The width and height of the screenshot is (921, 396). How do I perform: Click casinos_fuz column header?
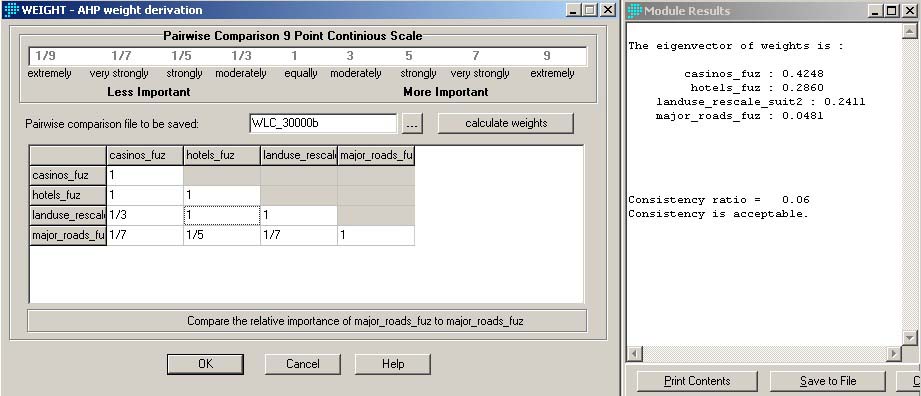tap(144, 156)
